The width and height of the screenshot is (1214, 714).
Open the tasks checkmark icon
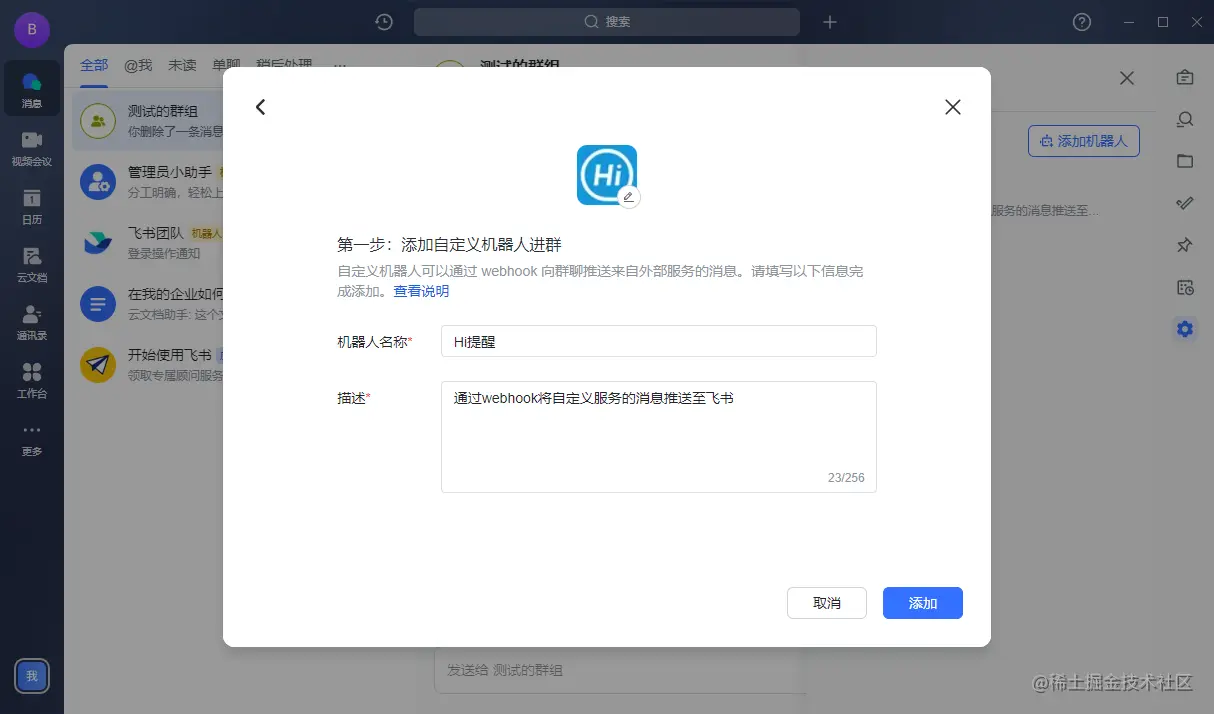tap(1185, 203)
